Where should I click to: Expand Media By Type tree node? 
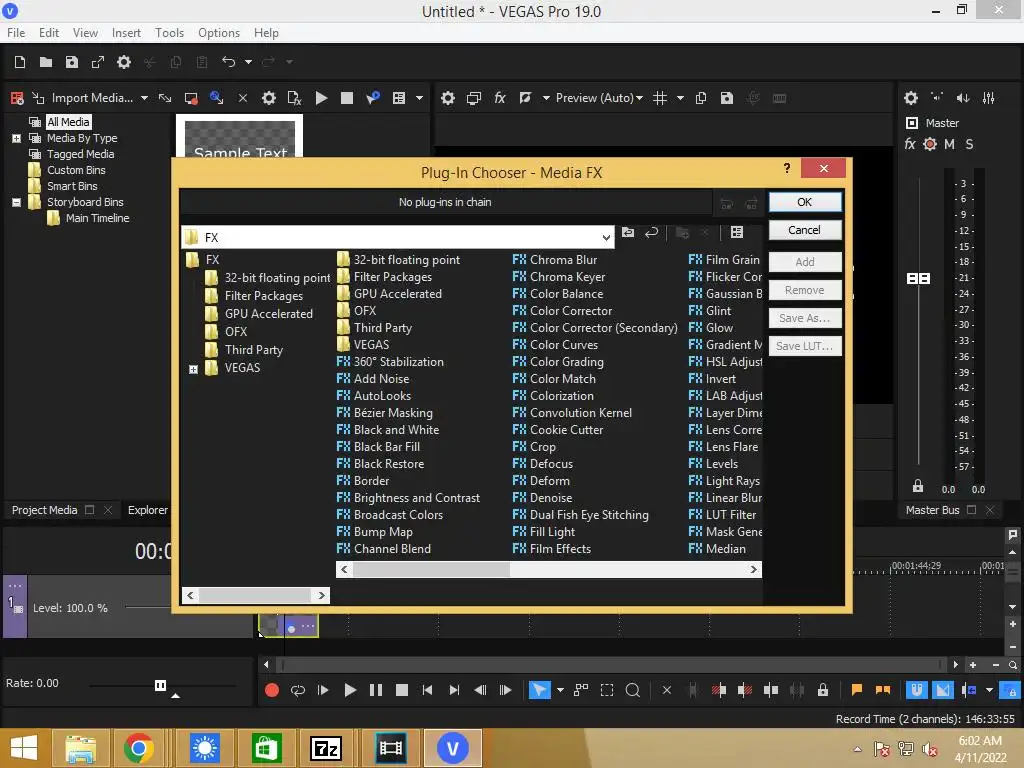pyautogui.click(x=16, y=138)
